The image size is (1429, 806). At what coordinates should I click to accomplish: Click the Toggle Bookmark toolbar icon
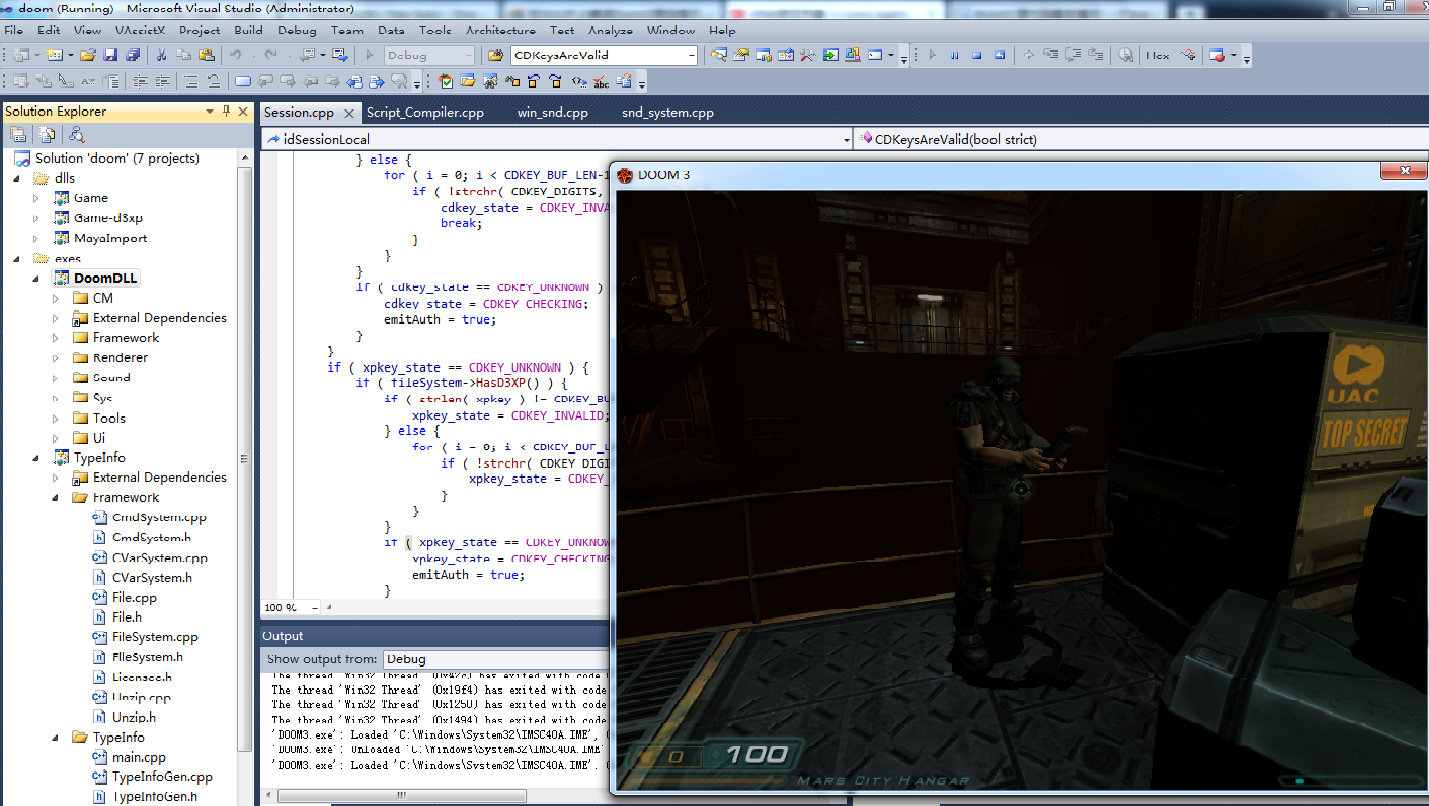click(243, 81)
